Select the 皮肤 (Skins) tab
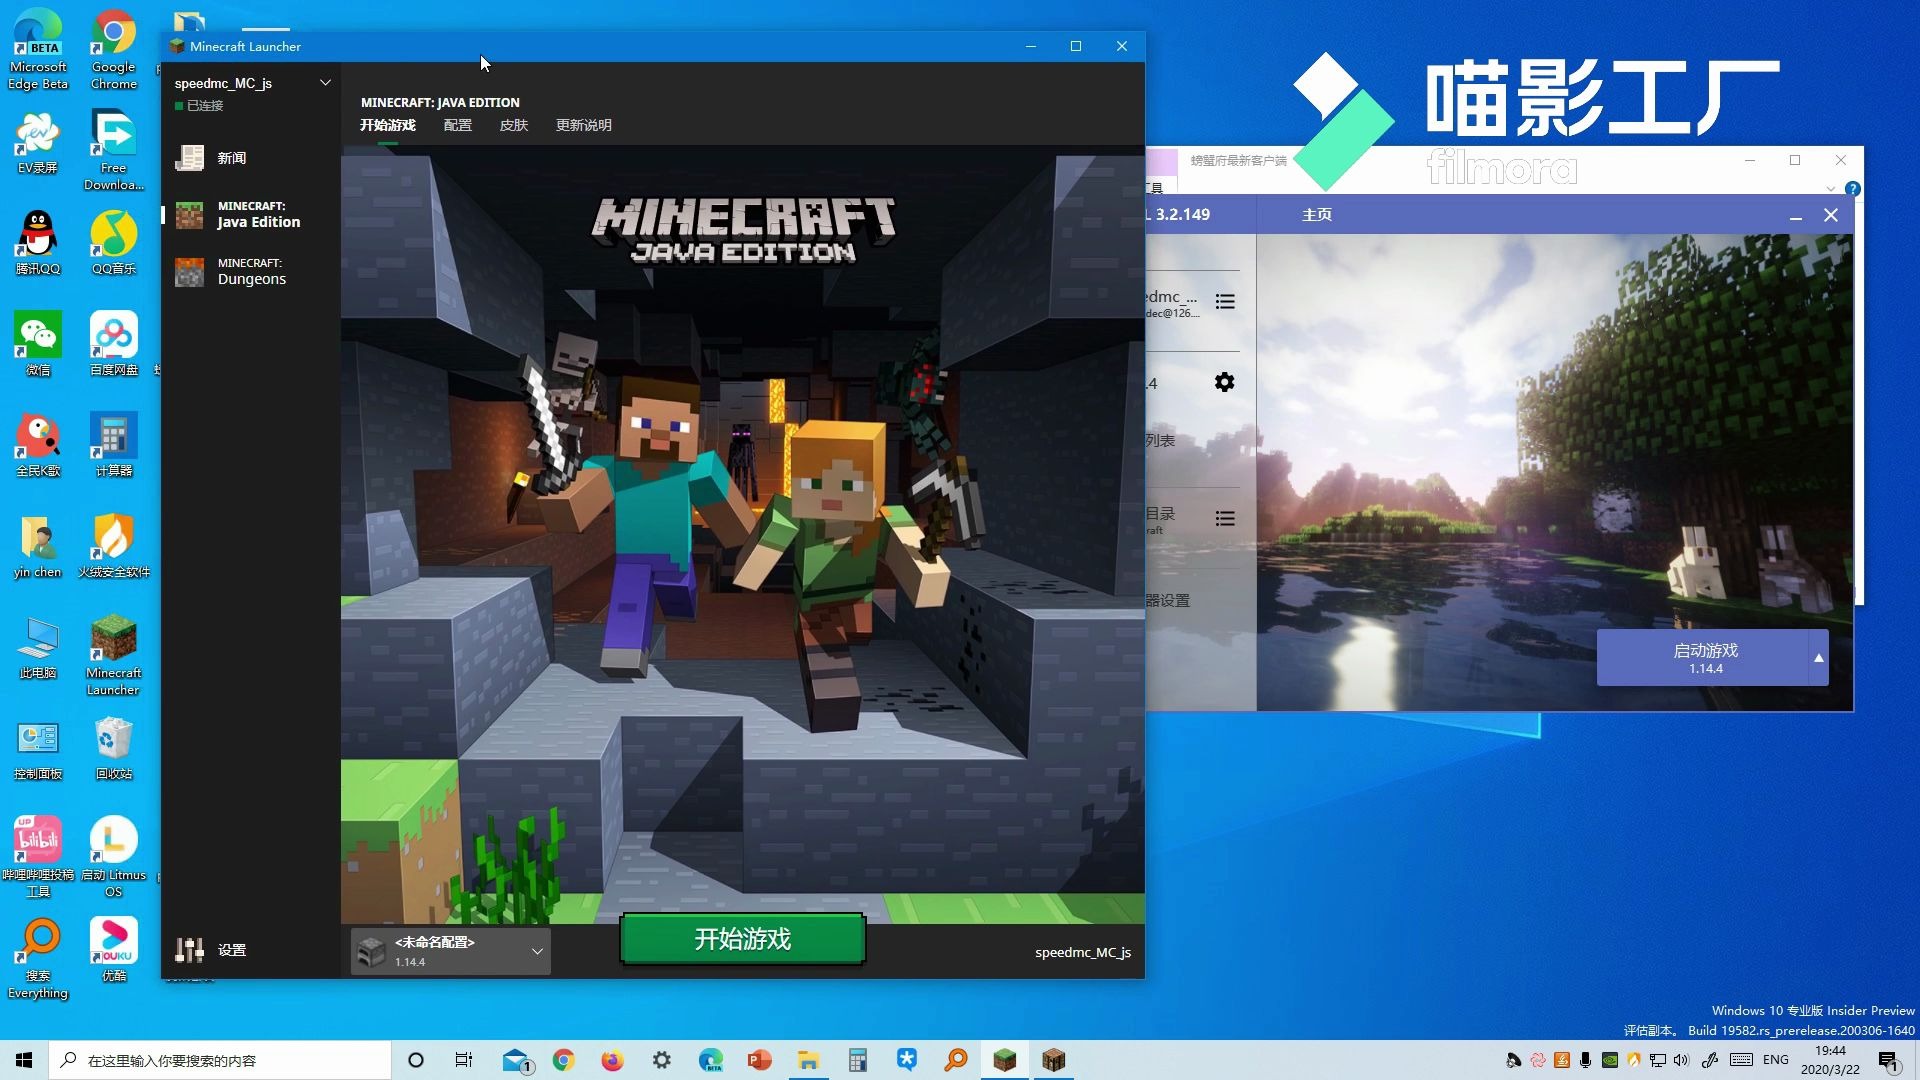This screenshot has height=1080, width=1920. click(x=513, y=124)
